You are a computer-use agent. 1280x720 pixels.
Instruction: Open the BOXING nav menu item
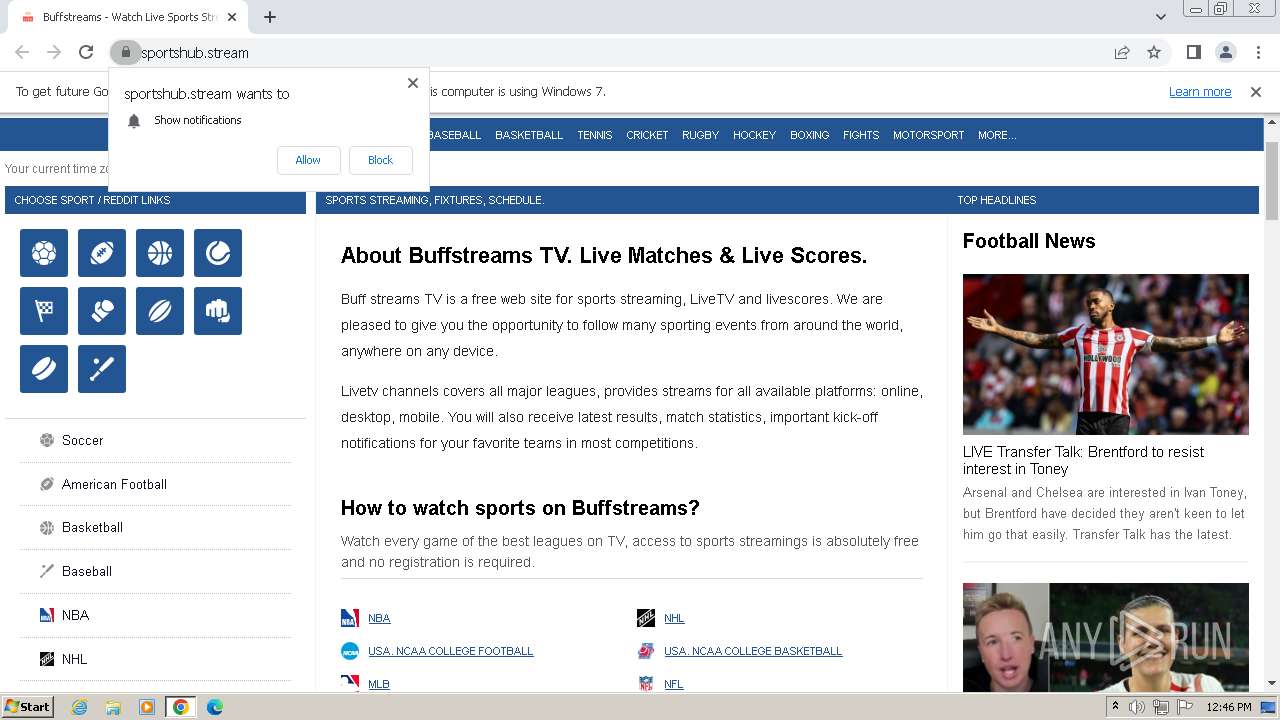[809, 135]
